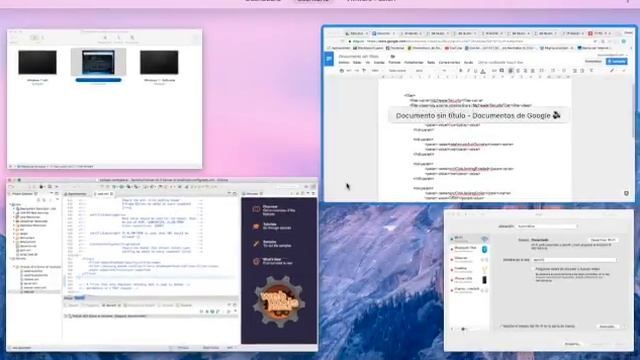The width and height of the screenshot is (640, 360).
Task: Click the move-to-folder icon beside Docs title
Action: 393,56
